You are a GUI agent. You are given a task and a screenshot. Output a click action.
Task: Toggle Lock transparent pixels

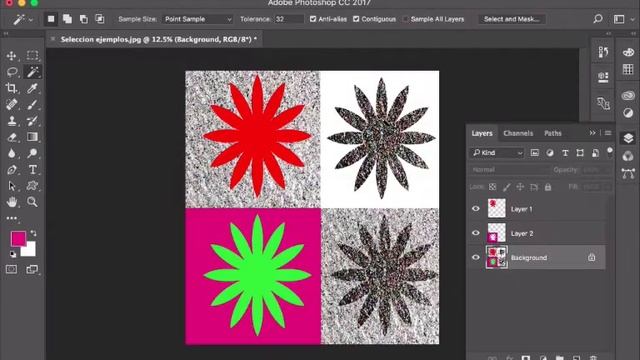click(493, 187)
